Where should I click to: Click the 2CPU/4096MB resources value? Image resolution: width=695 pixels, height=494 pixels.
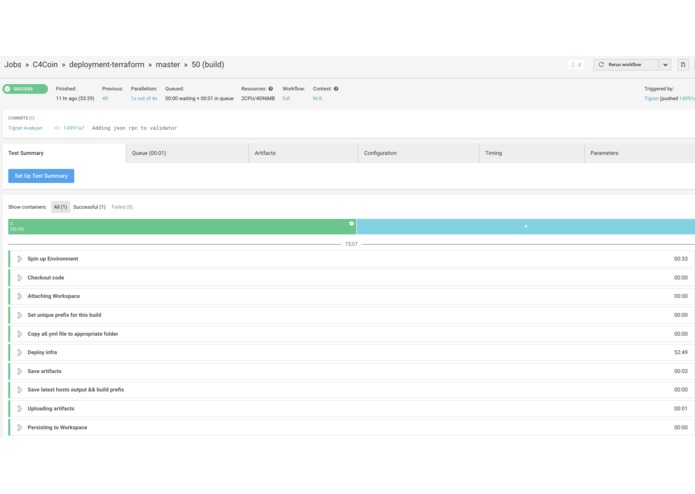pos(258,98)
